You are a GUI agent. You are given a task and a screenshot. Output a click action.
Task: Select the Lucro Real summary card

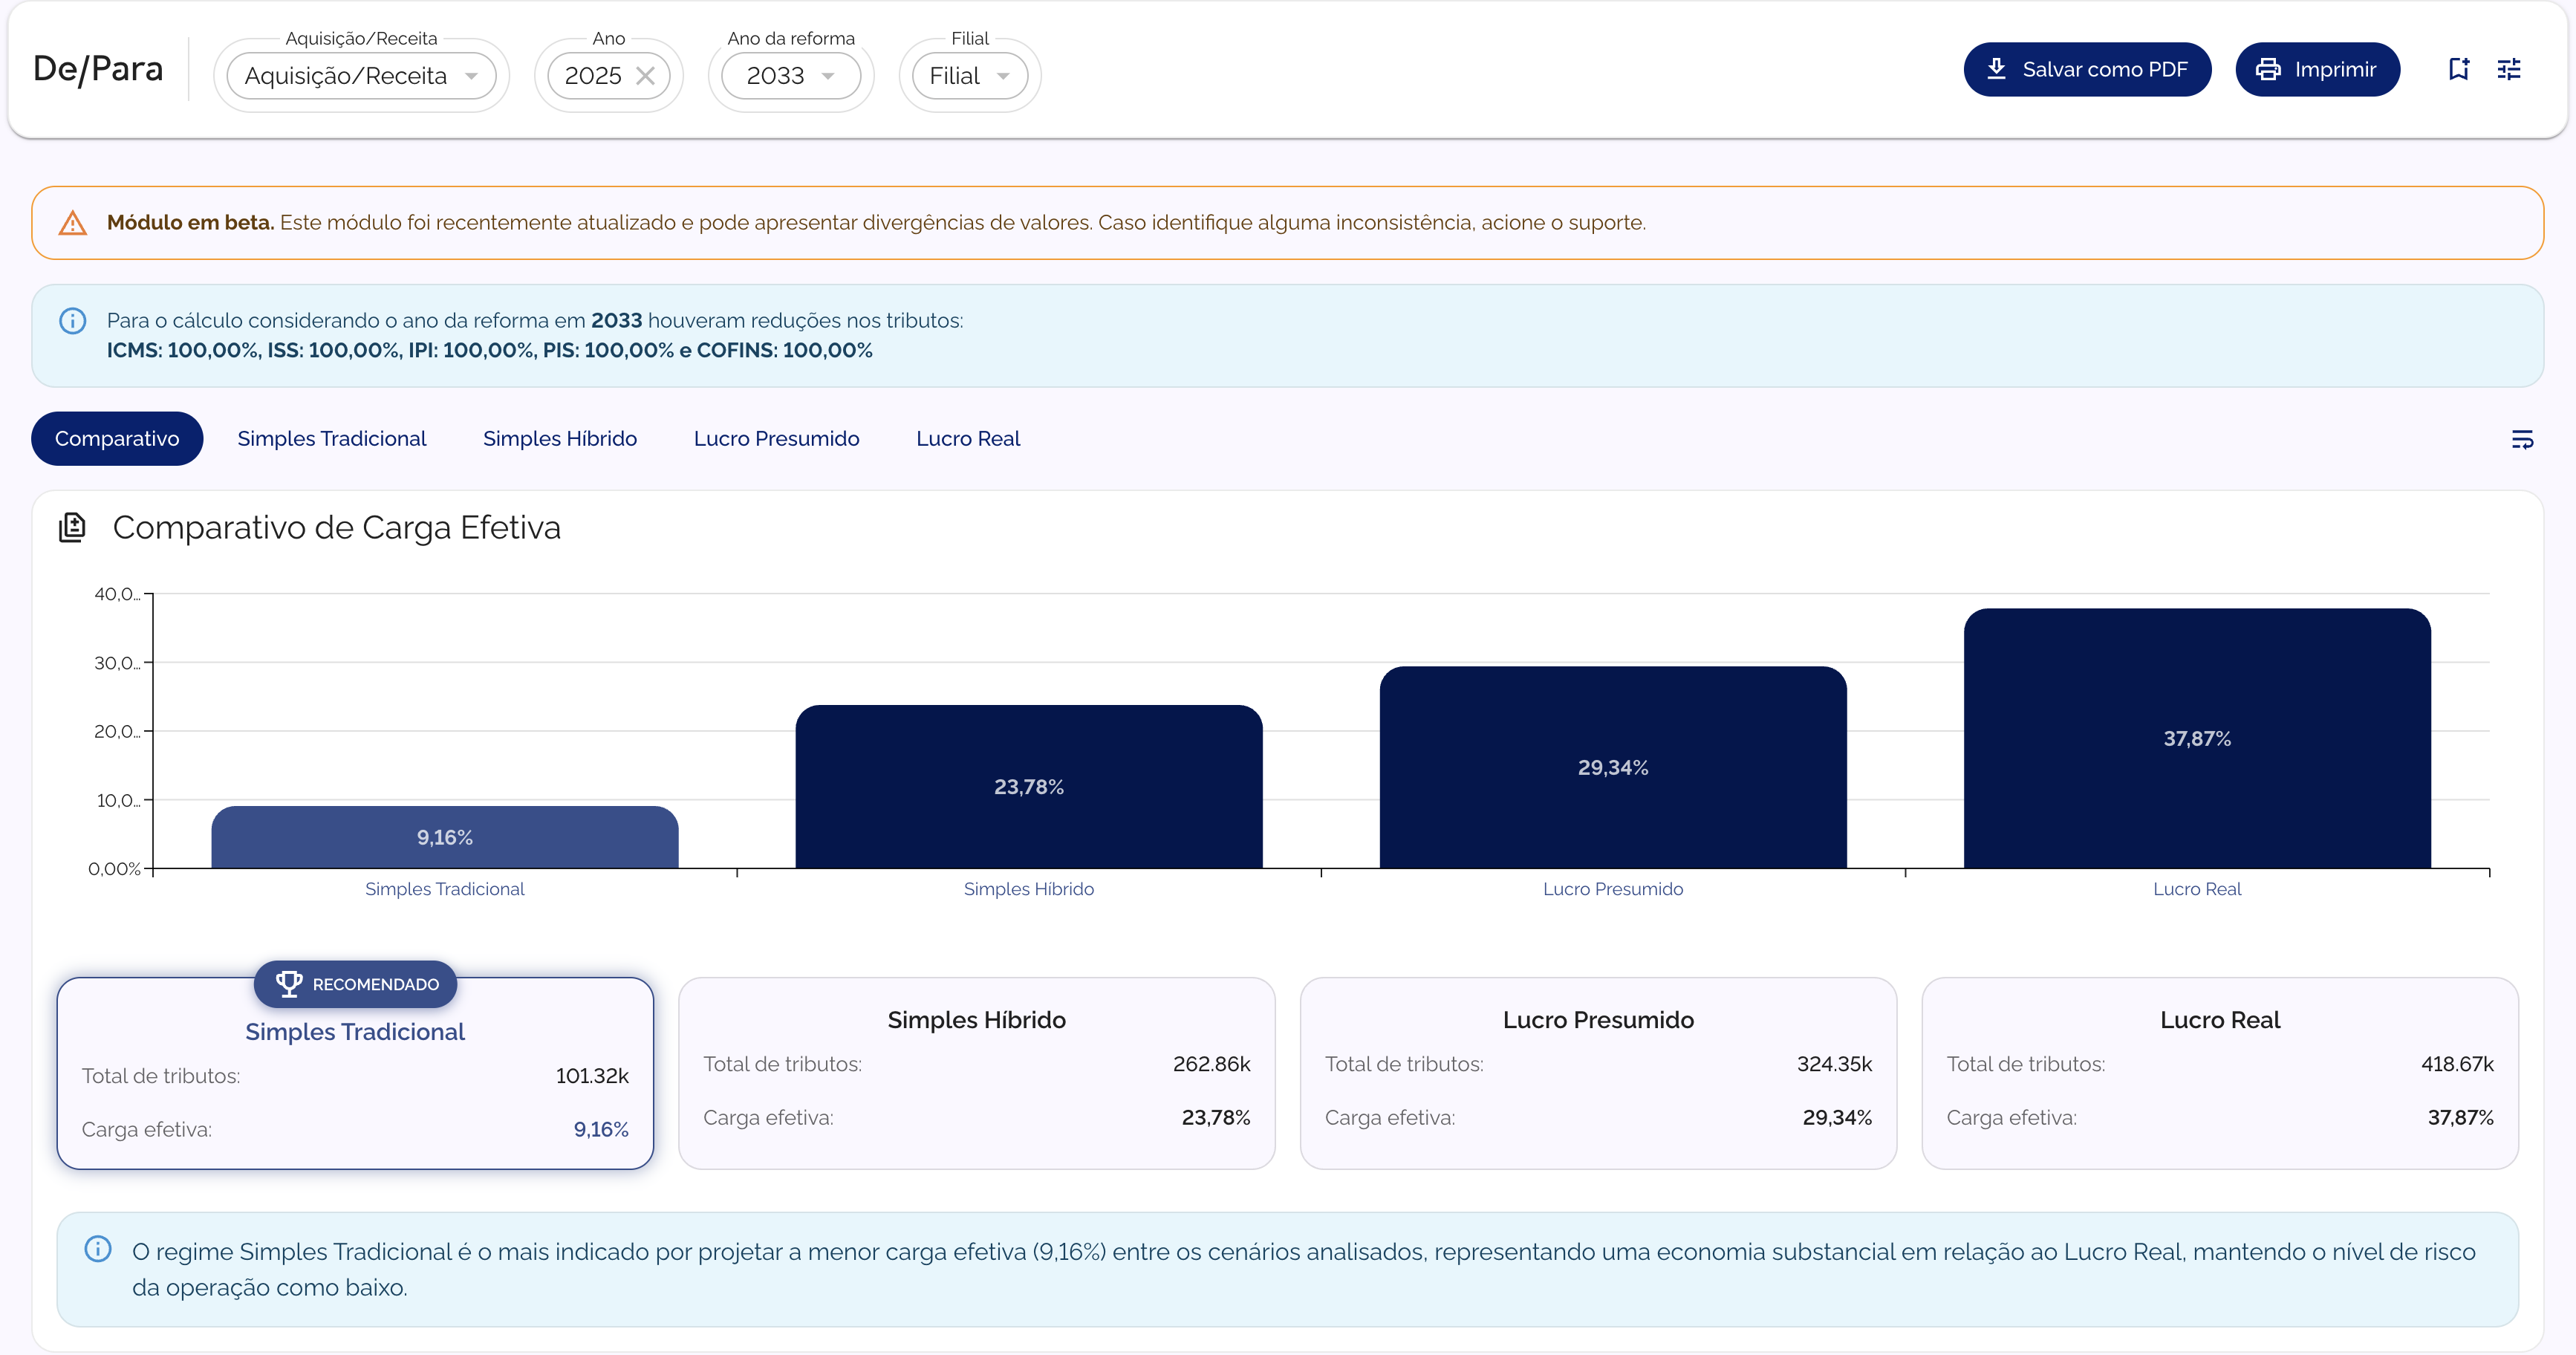(2220, 1073)
